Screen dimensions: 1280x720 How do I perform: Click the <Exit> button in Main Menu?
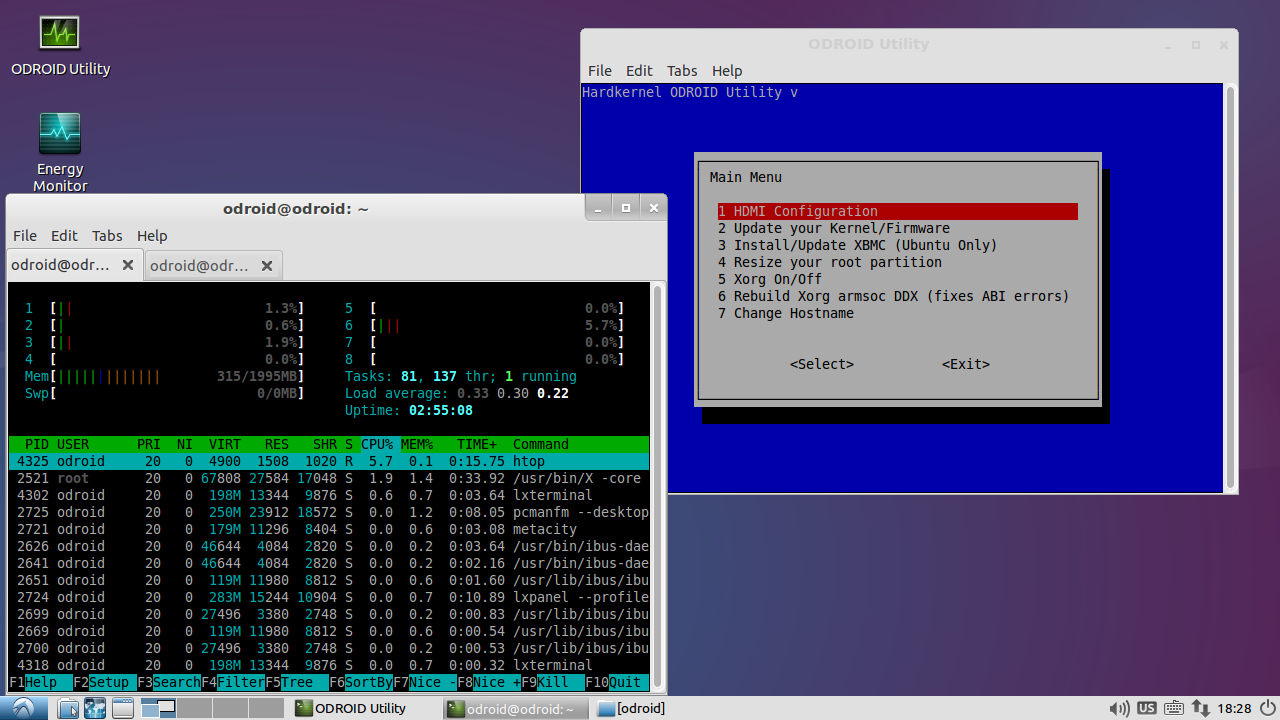[x=966, y=364]
